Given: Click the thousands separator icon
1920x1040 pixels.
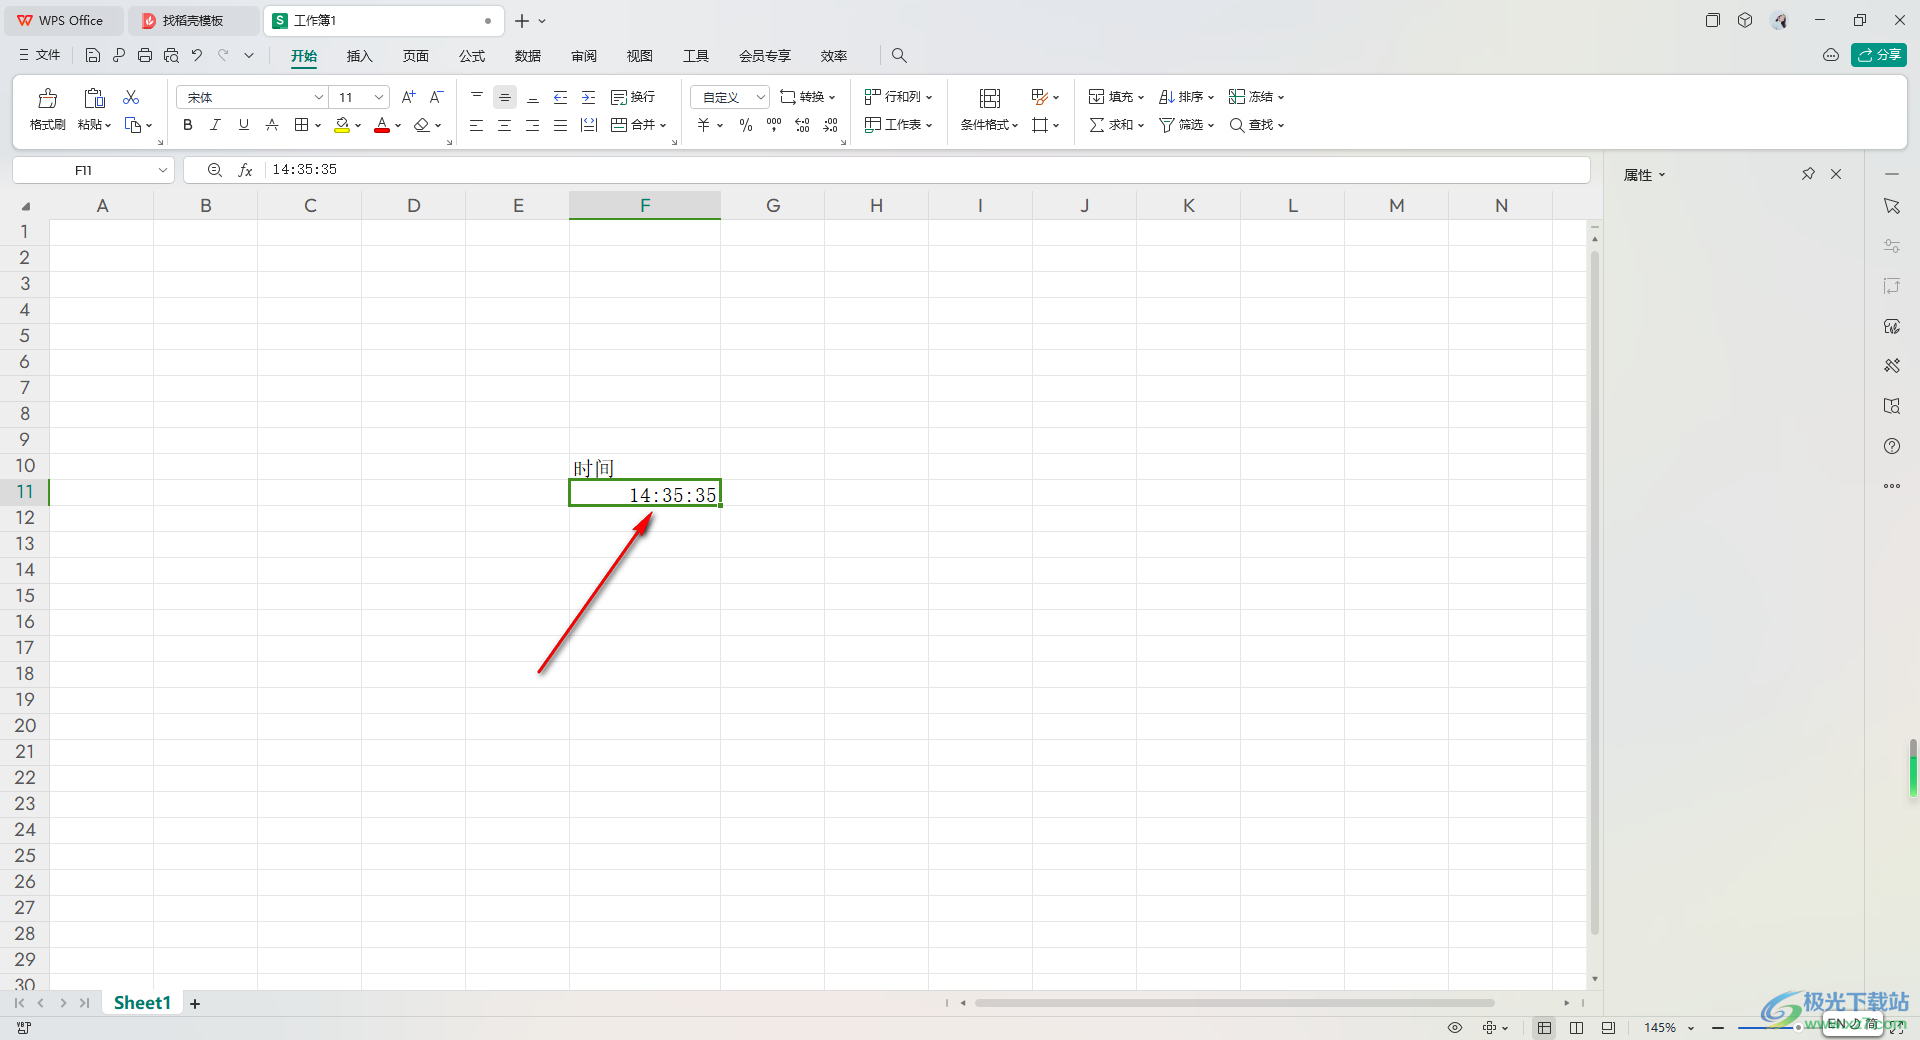Looking at the screenshot, I should point(774,125).
